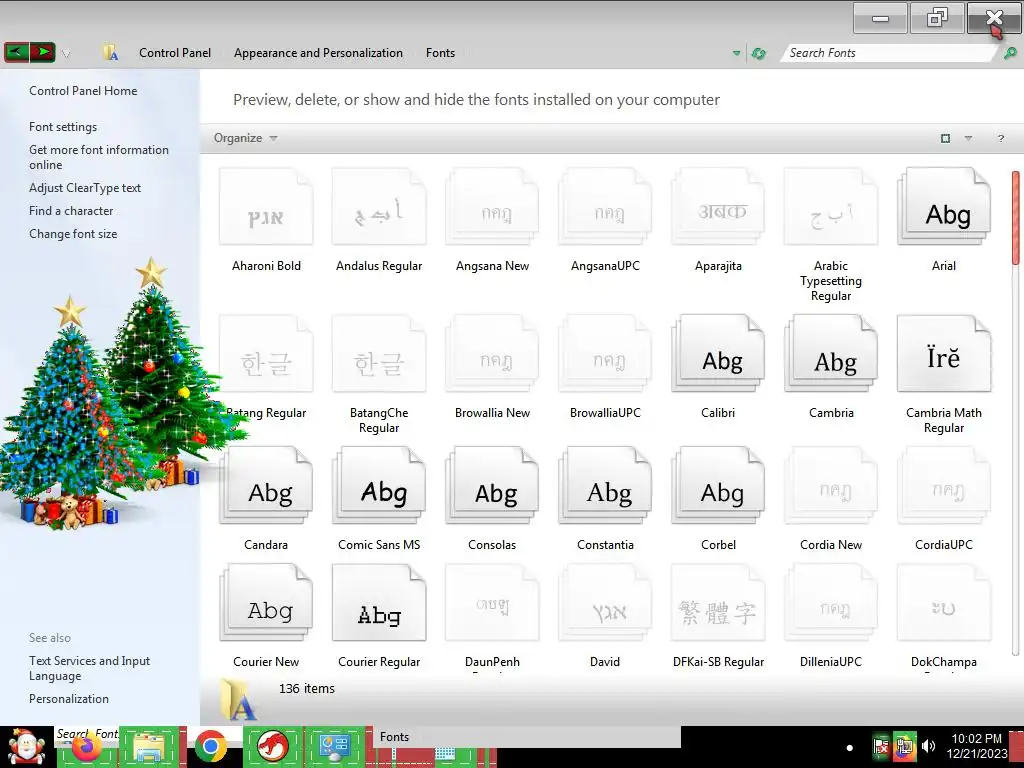Open help with the question mark
The height and width of the screenshot is (768, 1024).
click(1000, 138)
